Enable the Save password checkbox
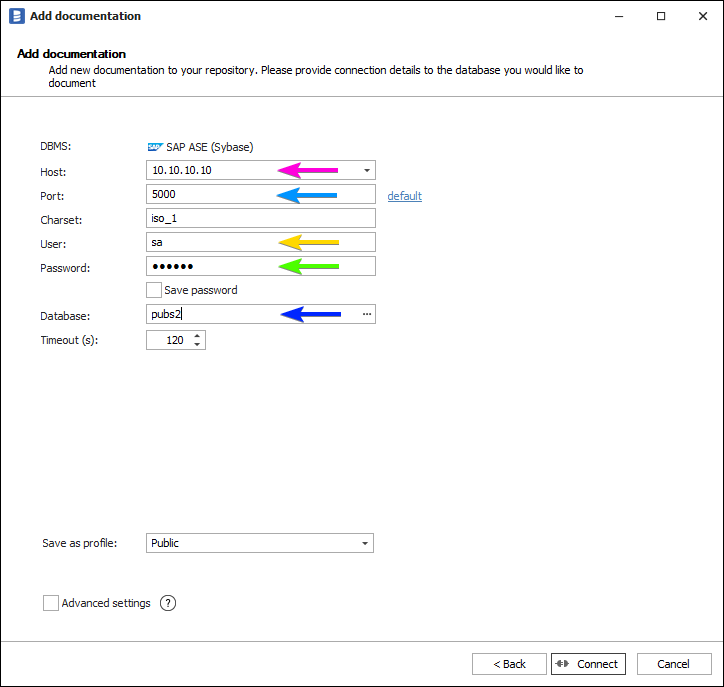Image resolution: width=724 pixels, height=687 pixels. point(154,290)
